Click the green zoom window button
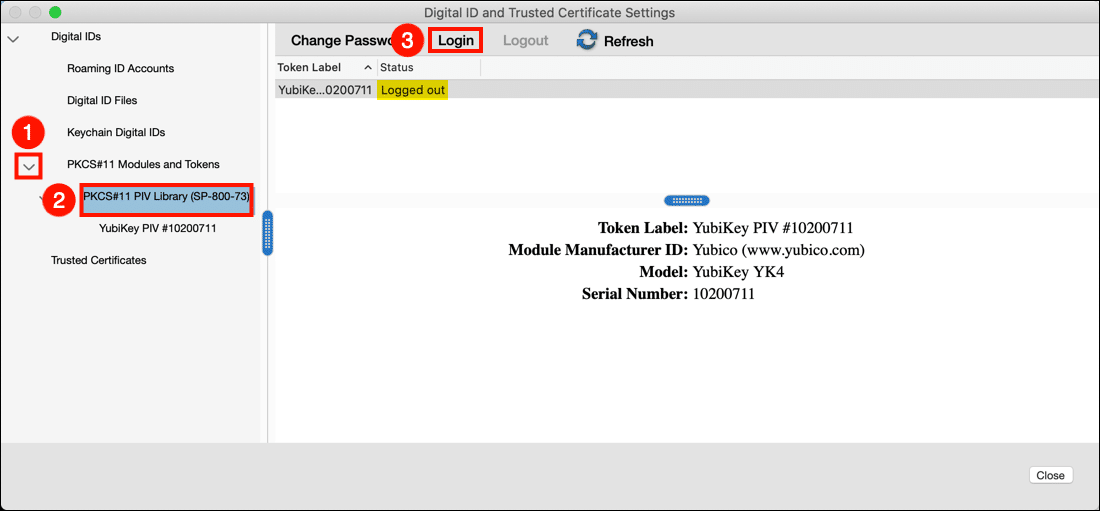Image resolution: width=1100 pixels, height=511 pixels. [x=55, y=13]
